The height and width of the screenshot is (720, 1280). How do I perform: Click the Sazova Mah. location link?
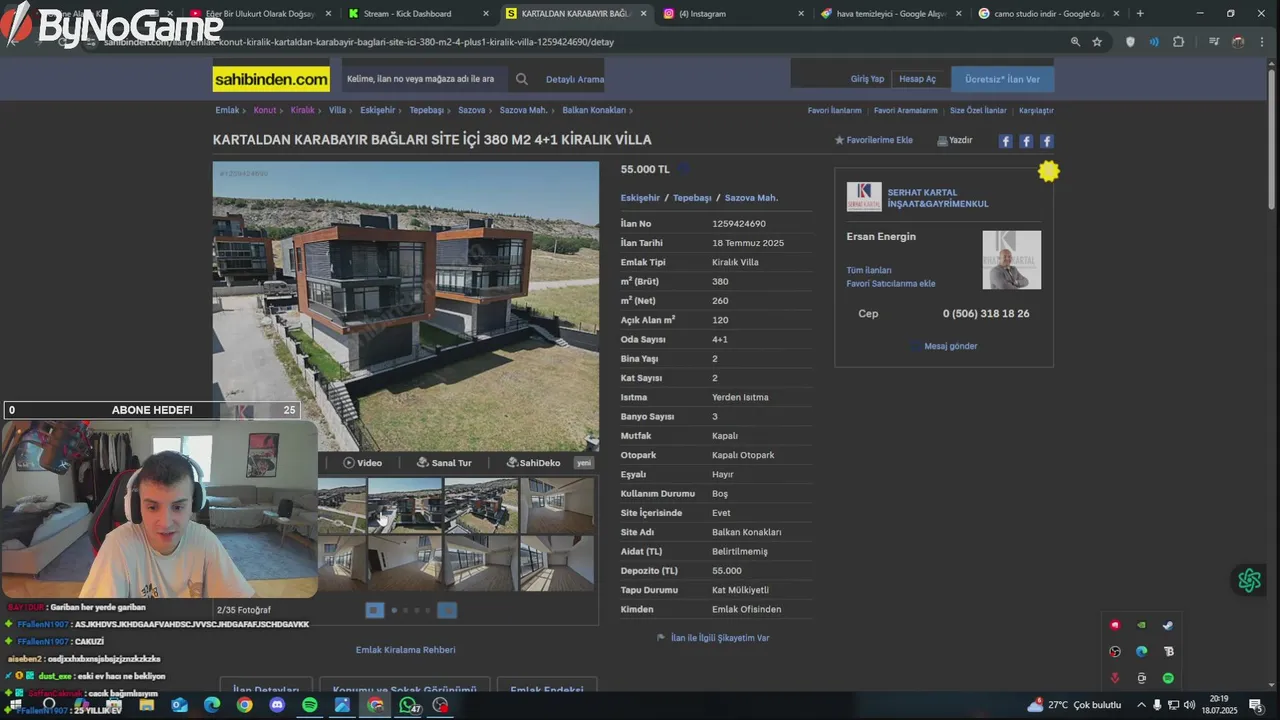pos(751,198)
